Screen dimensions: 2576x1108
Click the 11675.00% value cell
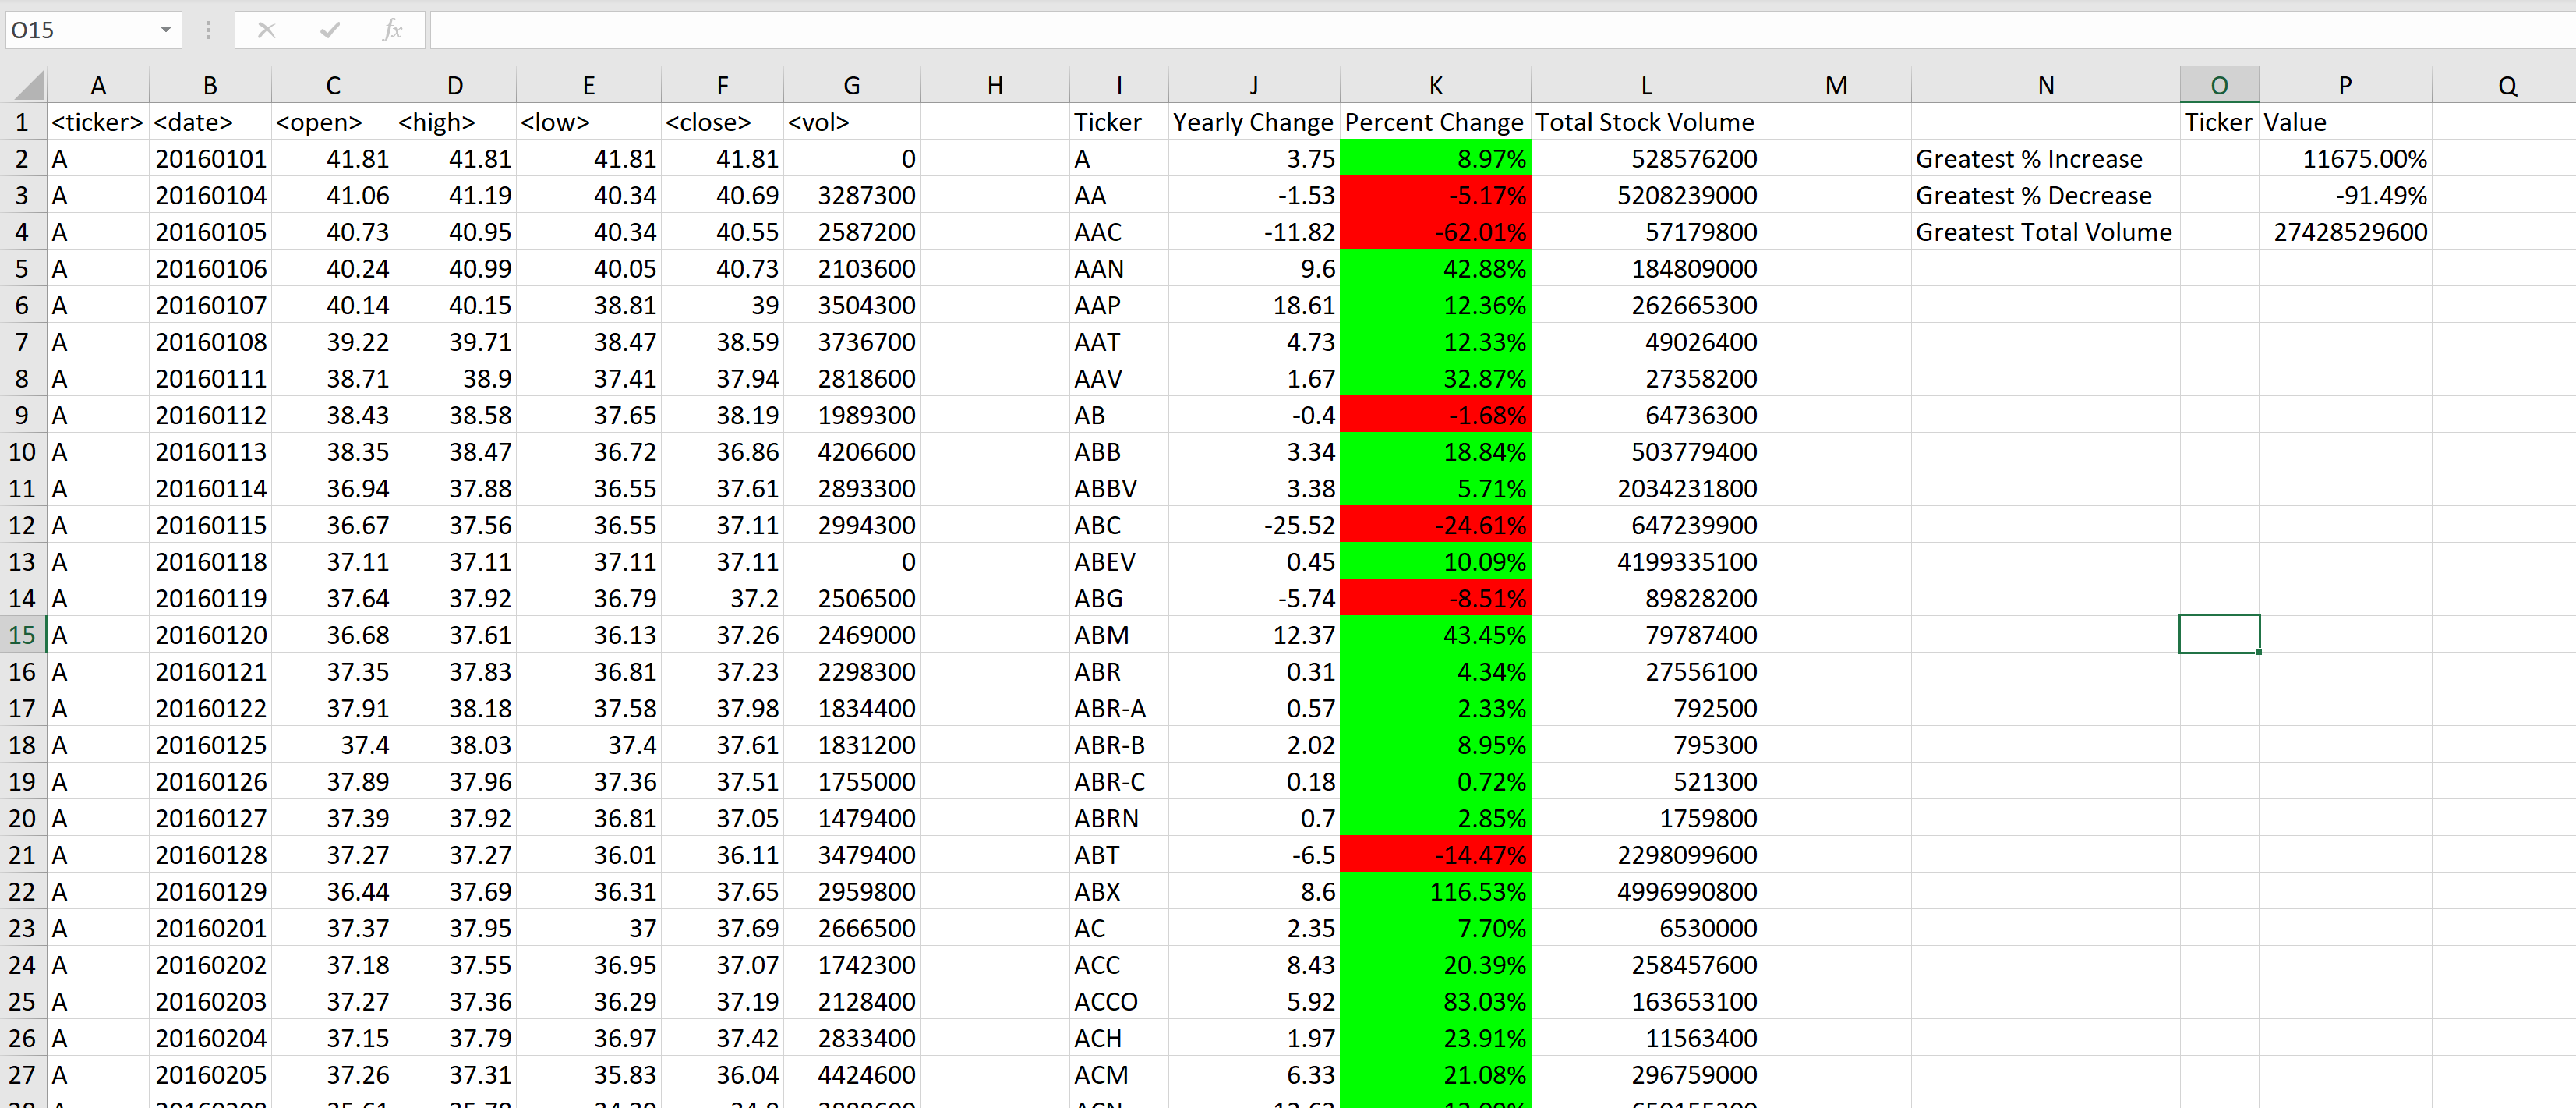2344,159
